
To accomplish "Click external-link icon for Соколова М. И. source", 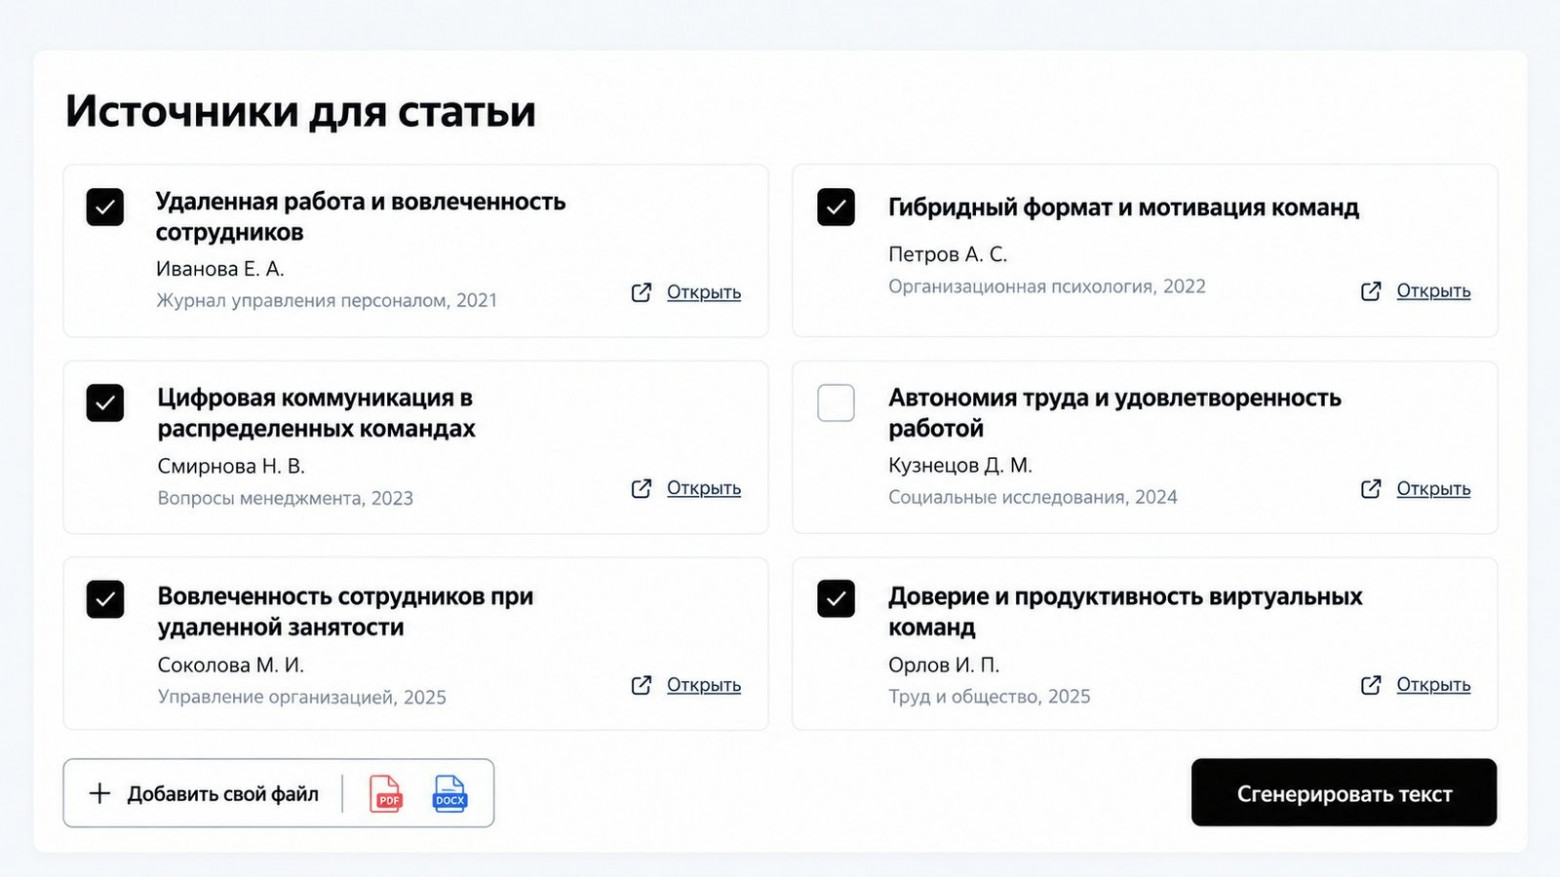I will (x=641, y=685).
